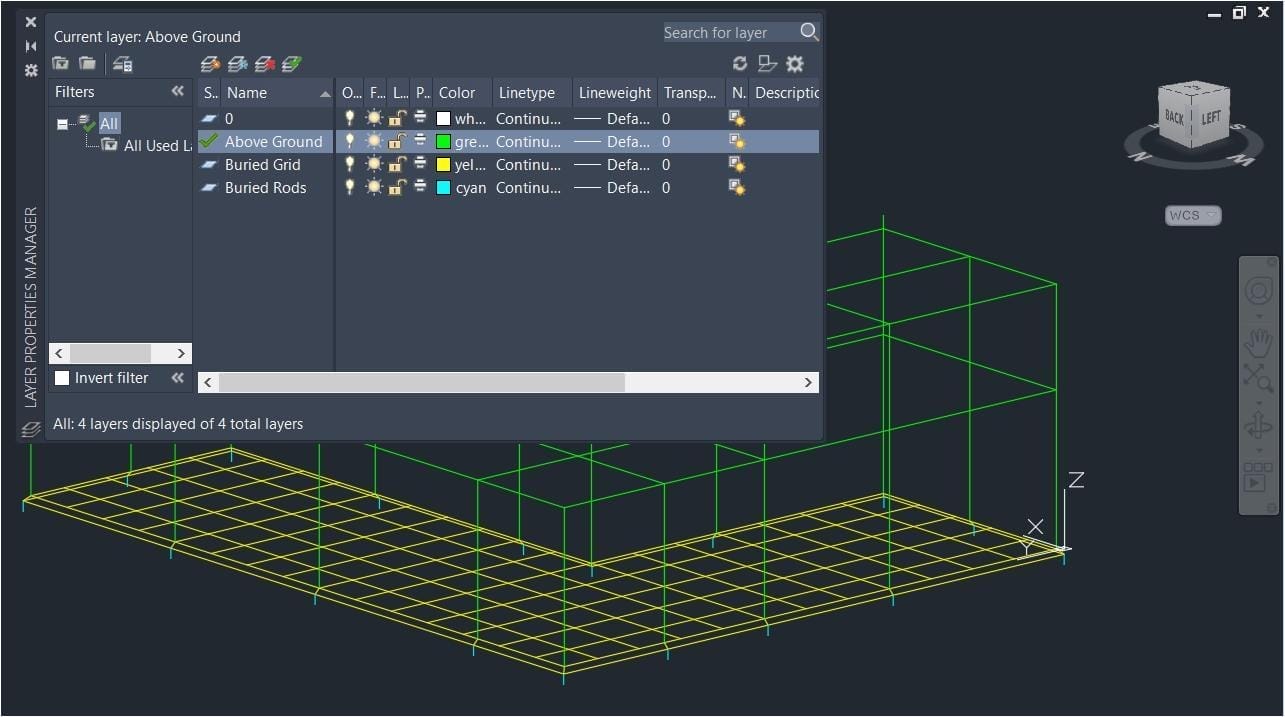Open Layer Properties Manager settings gear

(794, 63)
